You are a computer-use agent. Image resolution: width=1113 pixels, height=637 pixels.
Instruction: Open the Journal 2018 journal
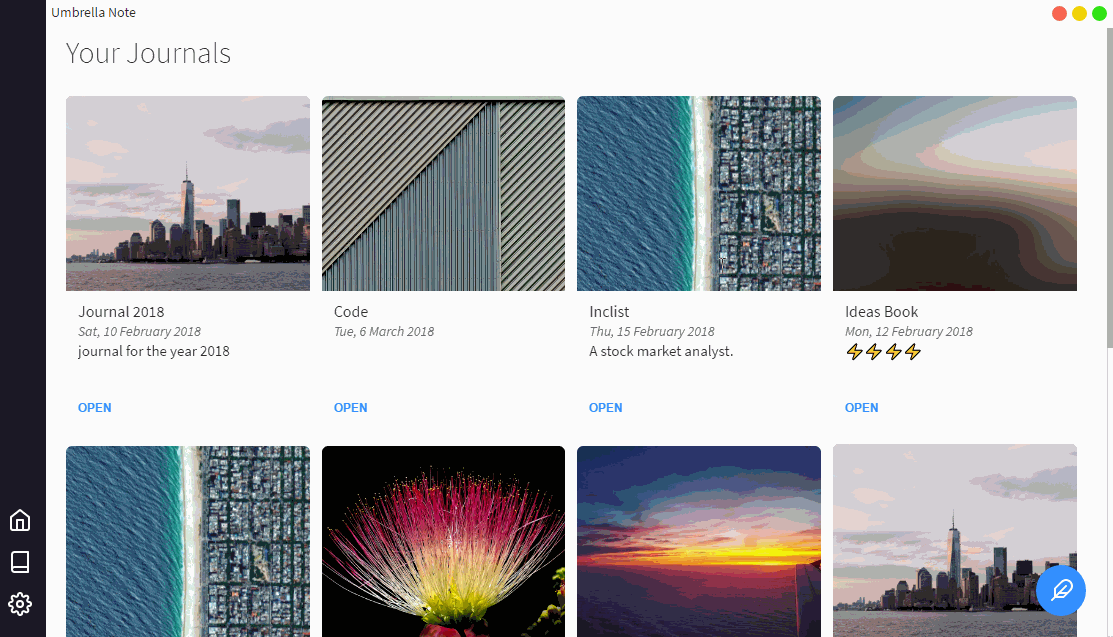pos(94,408)
